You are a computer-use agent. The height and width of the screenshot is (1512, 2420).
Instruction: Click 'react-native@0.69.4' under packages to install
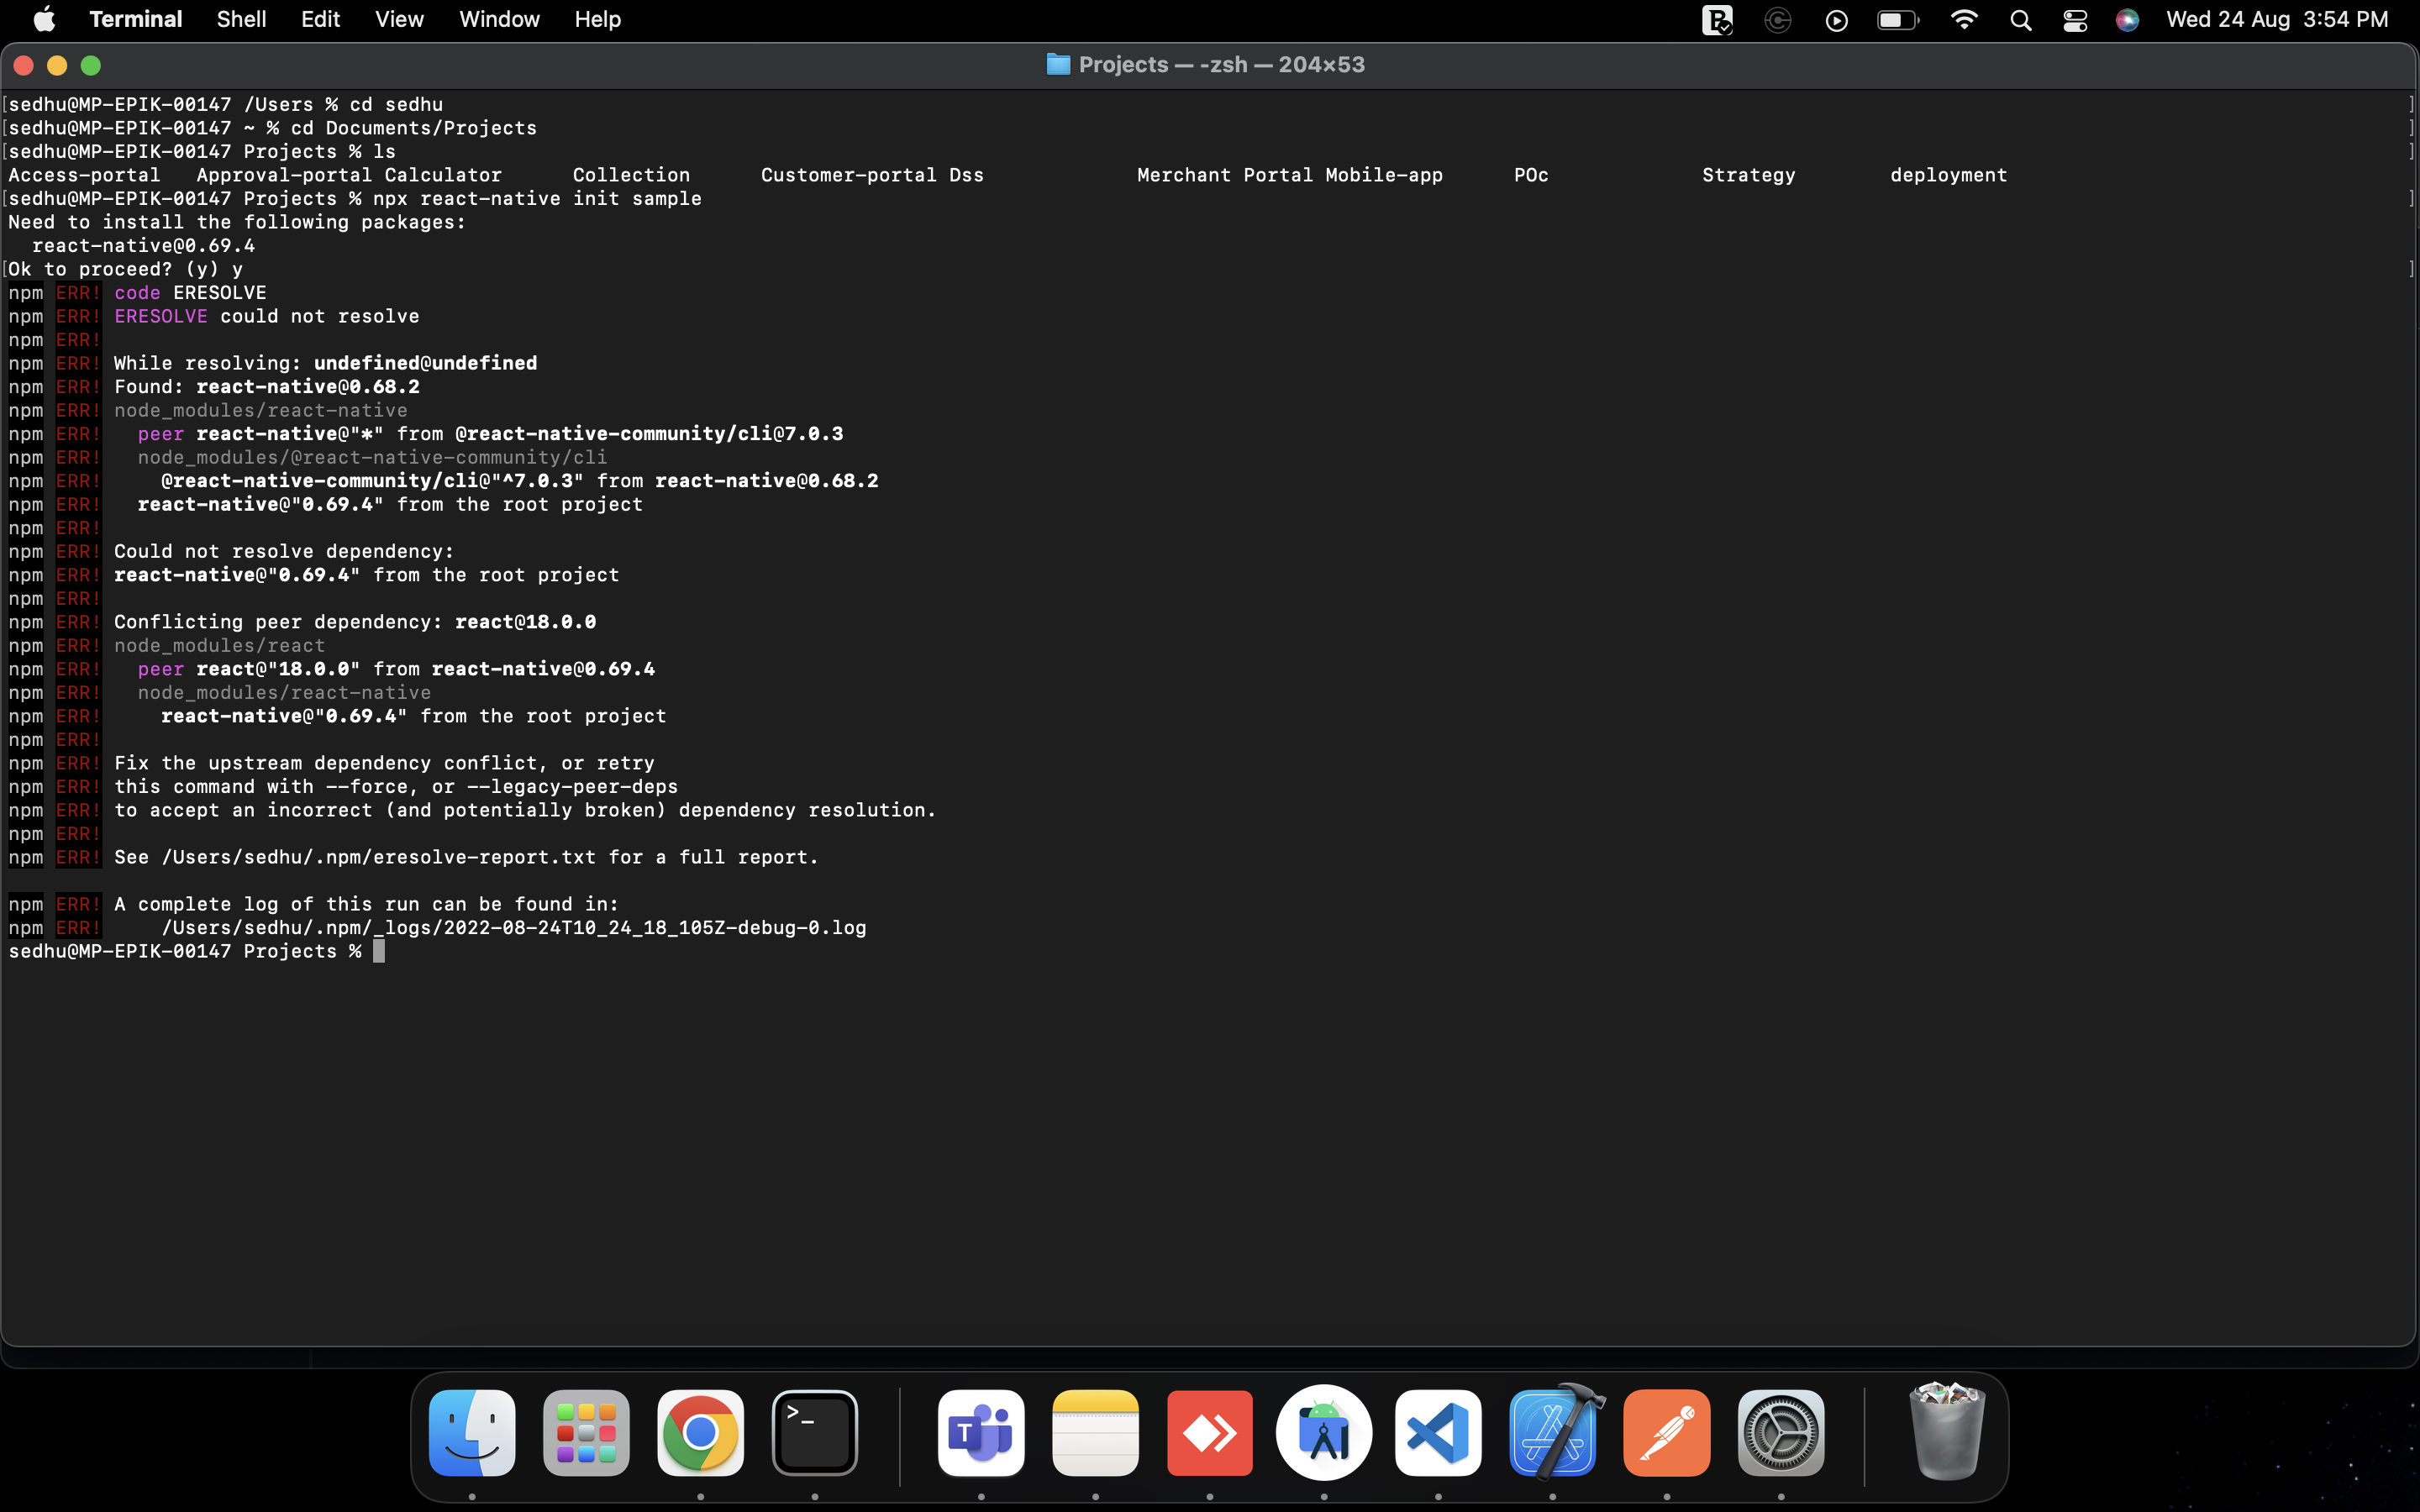click(x=144, y=246)
